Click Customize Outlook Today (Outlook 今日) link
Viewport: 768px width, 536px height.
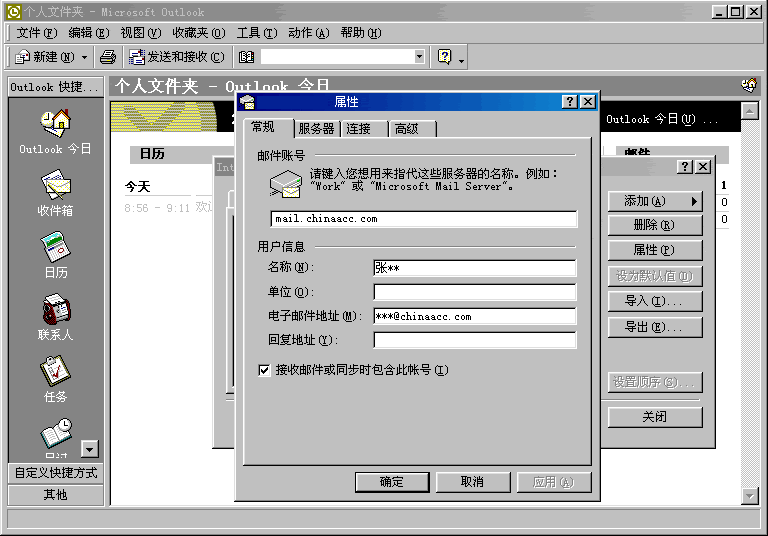pos(662,119)
